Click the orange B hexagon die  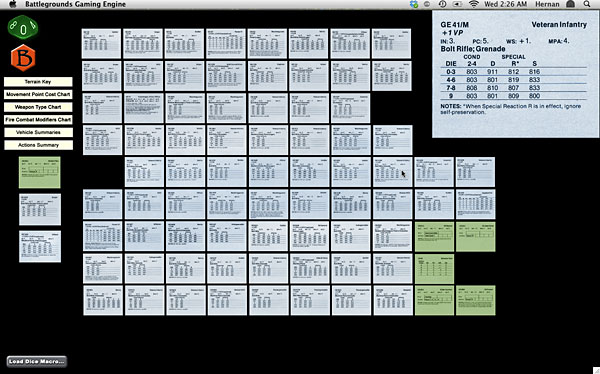coord(23,58)
